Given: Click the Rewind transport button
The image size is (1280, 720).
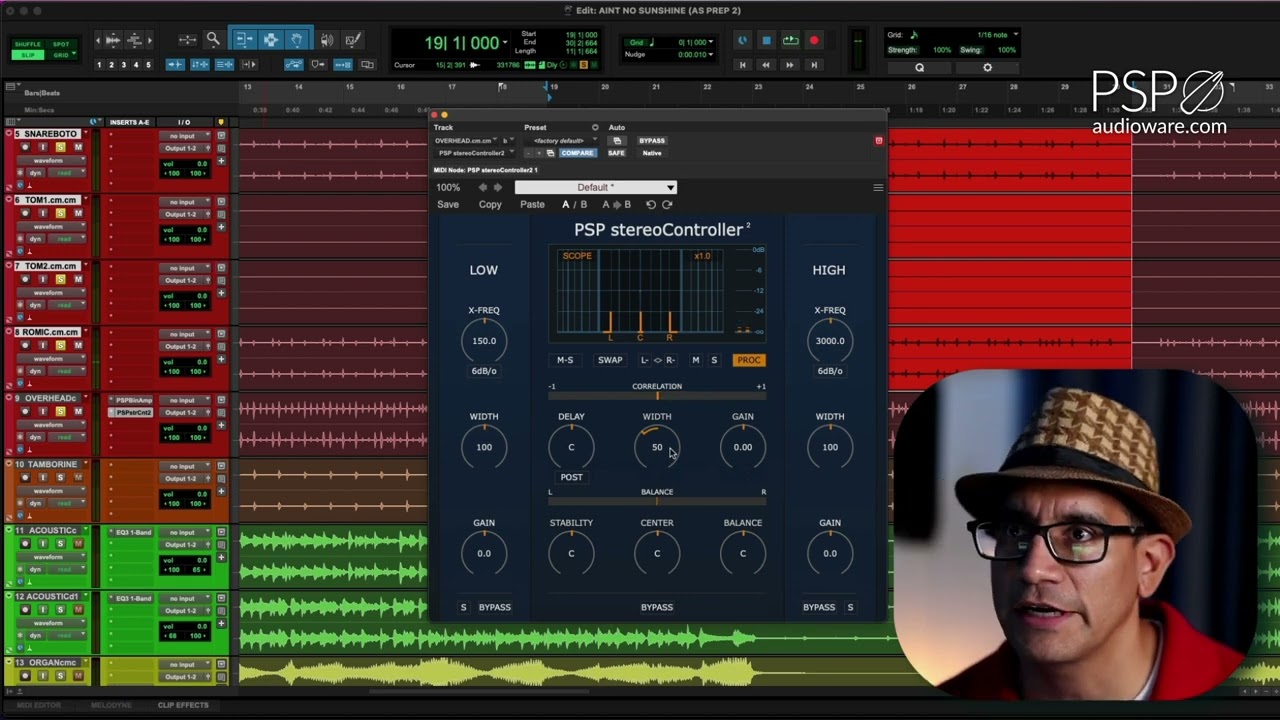Looking at the screenshot, I should (766, 65).
